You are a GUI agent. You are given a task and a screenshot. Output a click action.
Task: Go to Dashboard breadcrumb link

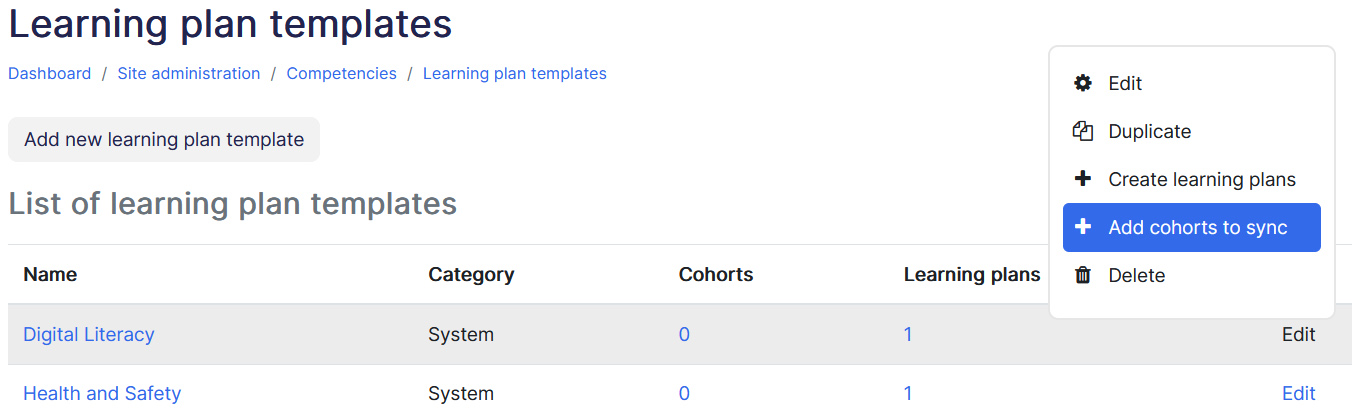(49, 73)
